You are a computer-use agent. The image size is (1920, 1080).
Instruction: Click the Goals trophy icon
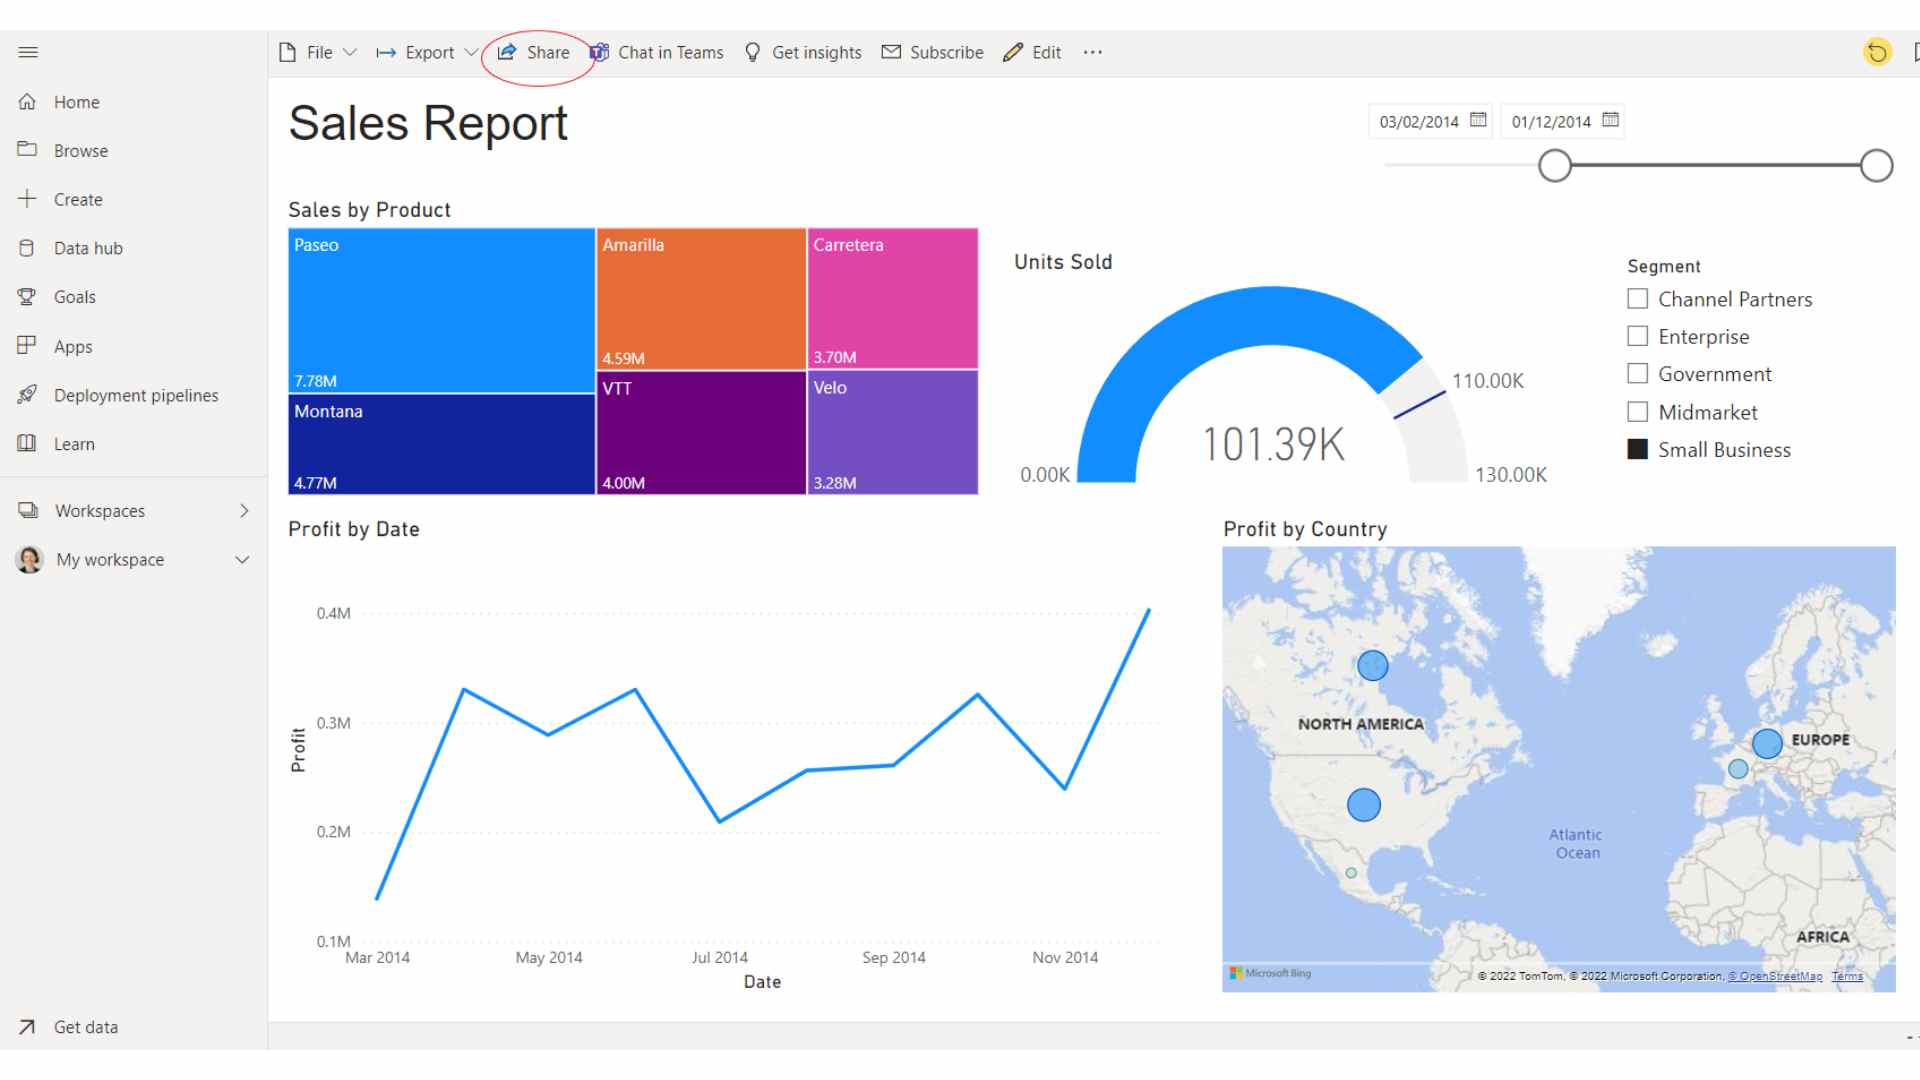tap(28, 296)
